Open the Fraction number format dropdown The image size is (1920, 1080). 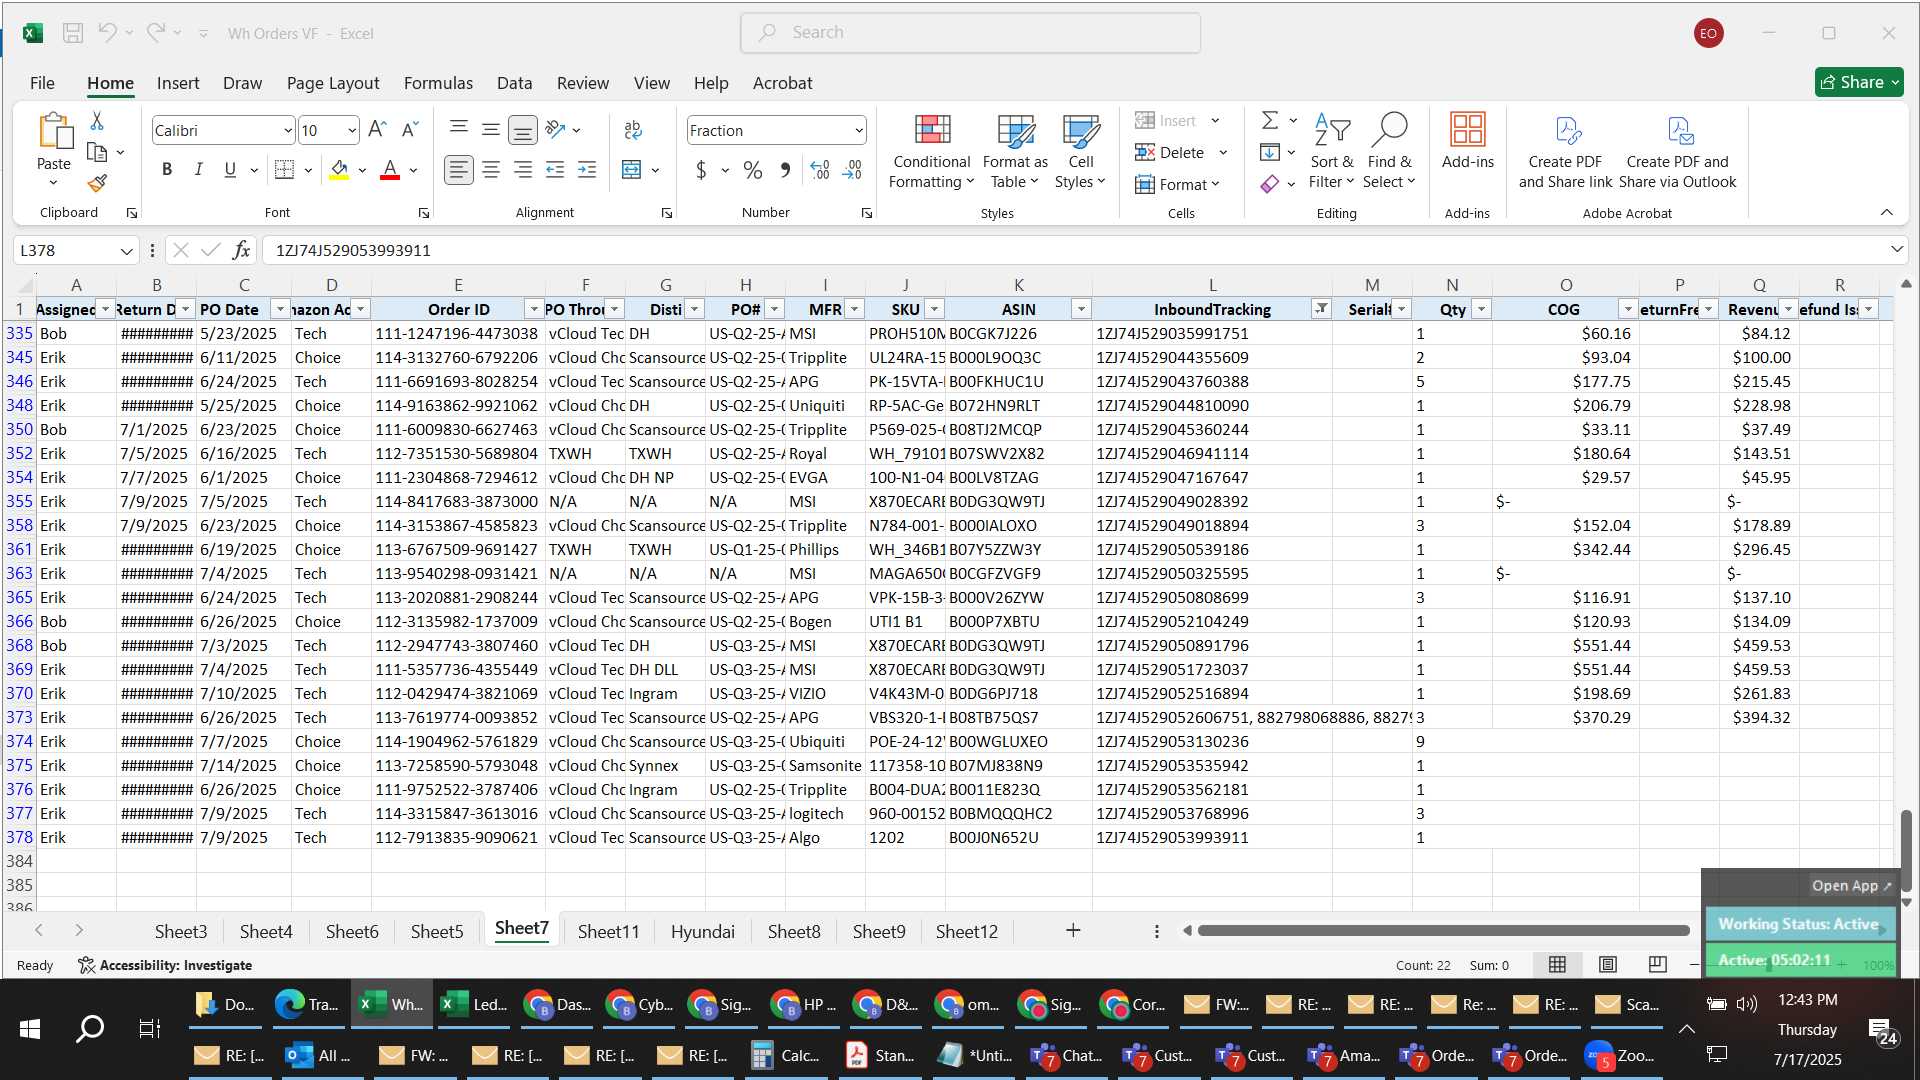click(858, 131)
